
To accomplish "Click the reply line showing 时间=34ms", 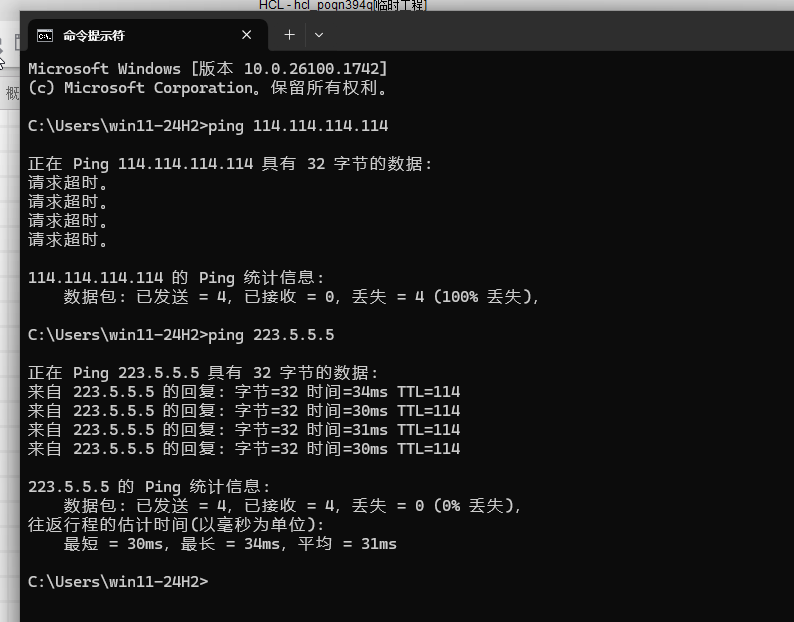I will [244, 392].
